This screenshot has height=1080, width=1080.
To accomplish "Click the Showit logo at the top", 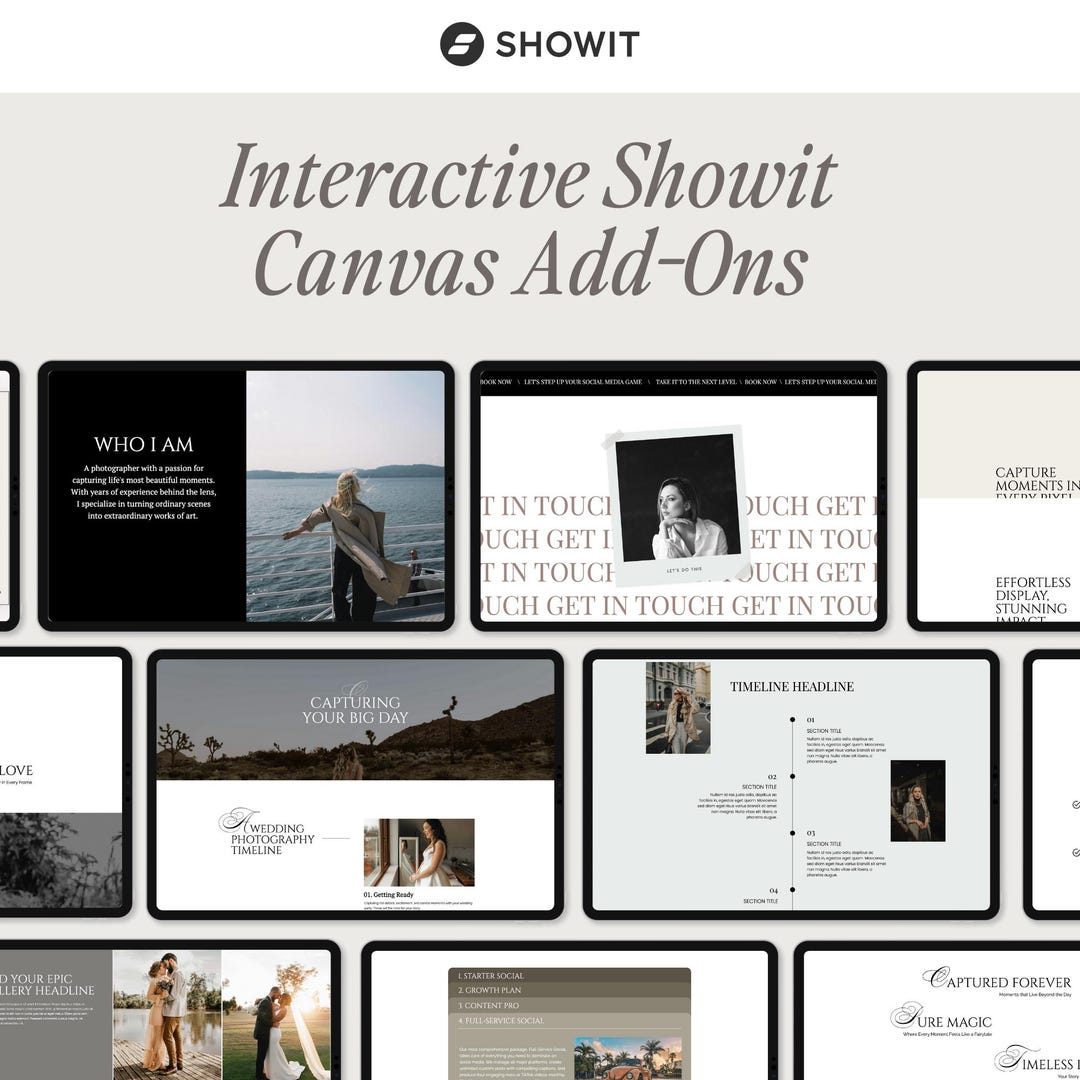I will coord(540,43).
